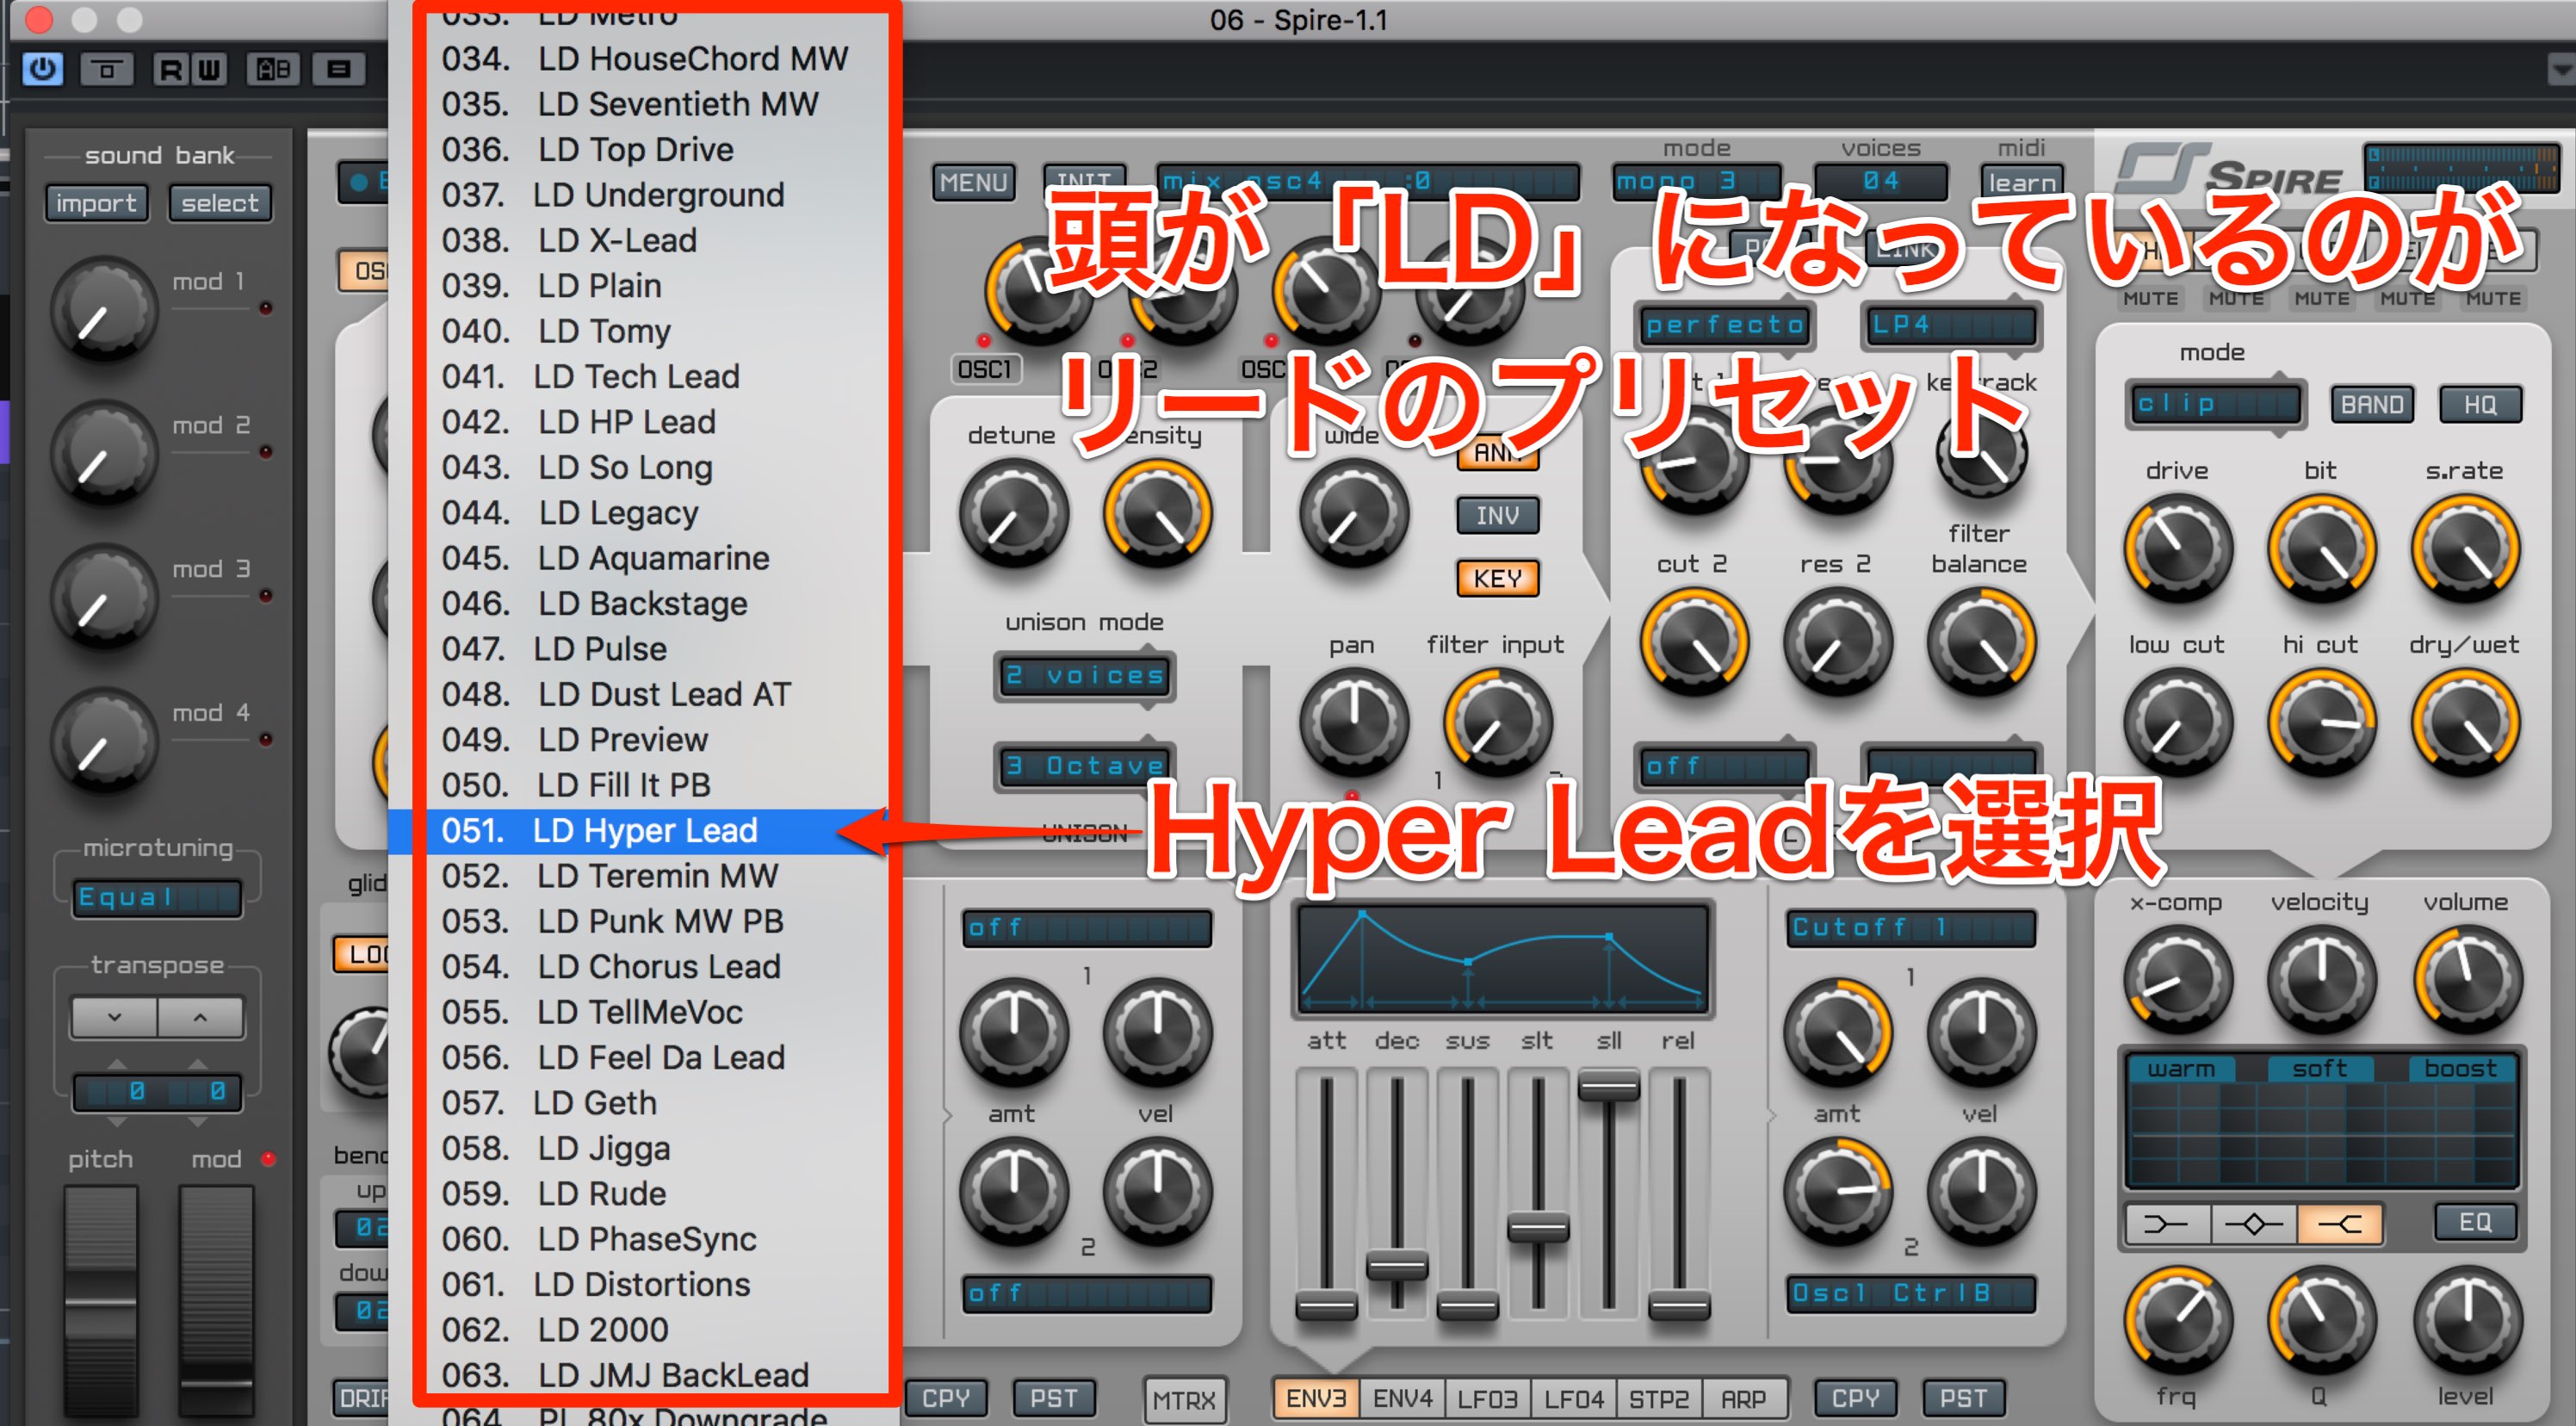Toggle the HQ button

[x=2480, y=404]
